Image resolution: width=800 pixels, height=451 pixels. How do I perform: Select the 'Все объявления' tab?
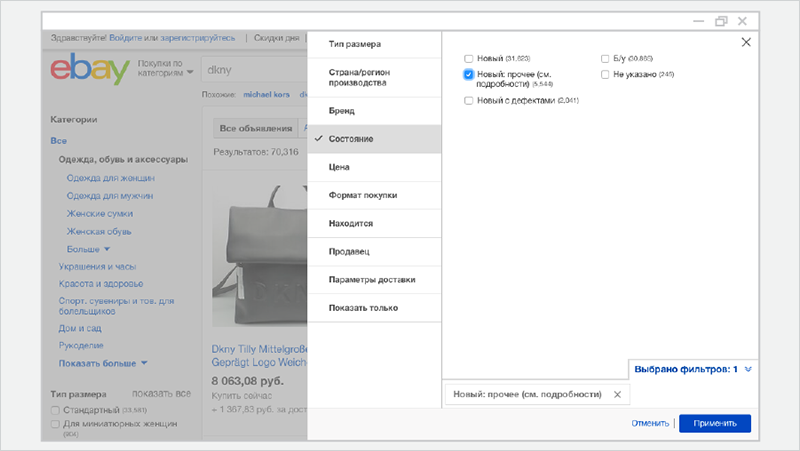256,129
